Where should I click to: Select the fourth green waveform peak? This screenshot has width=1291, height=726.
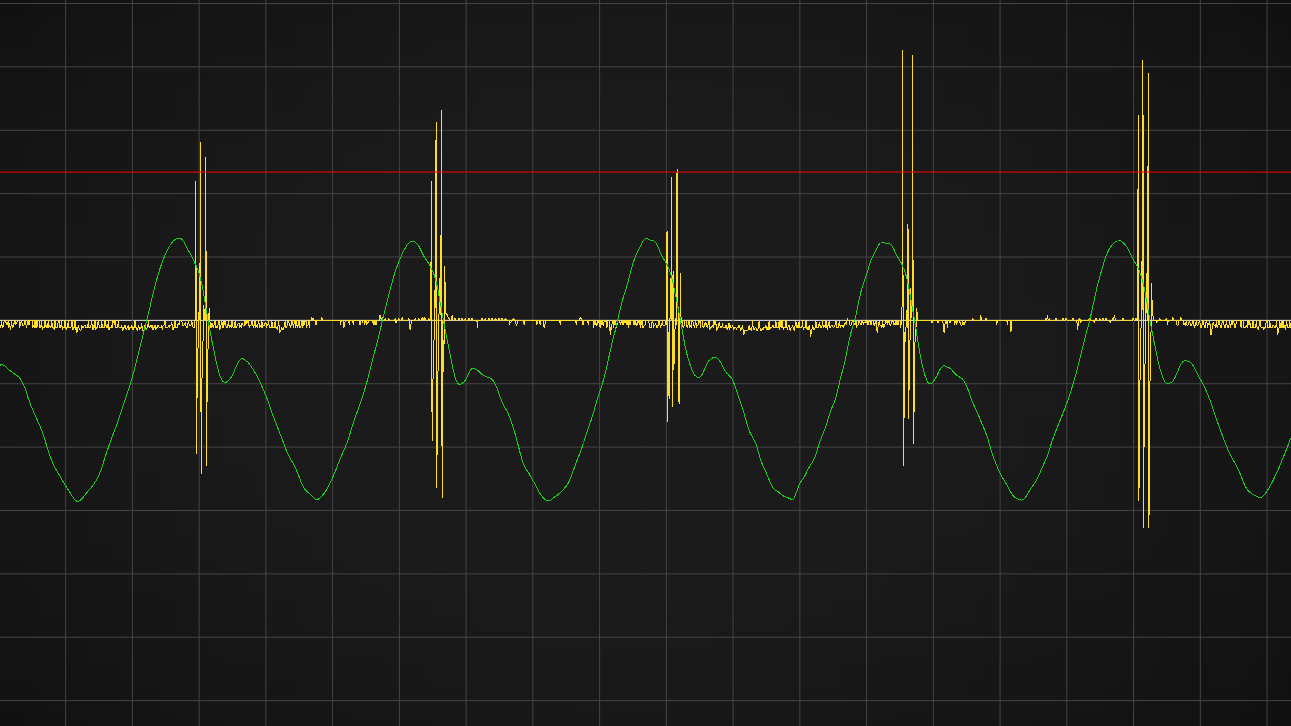pos(883,243)
